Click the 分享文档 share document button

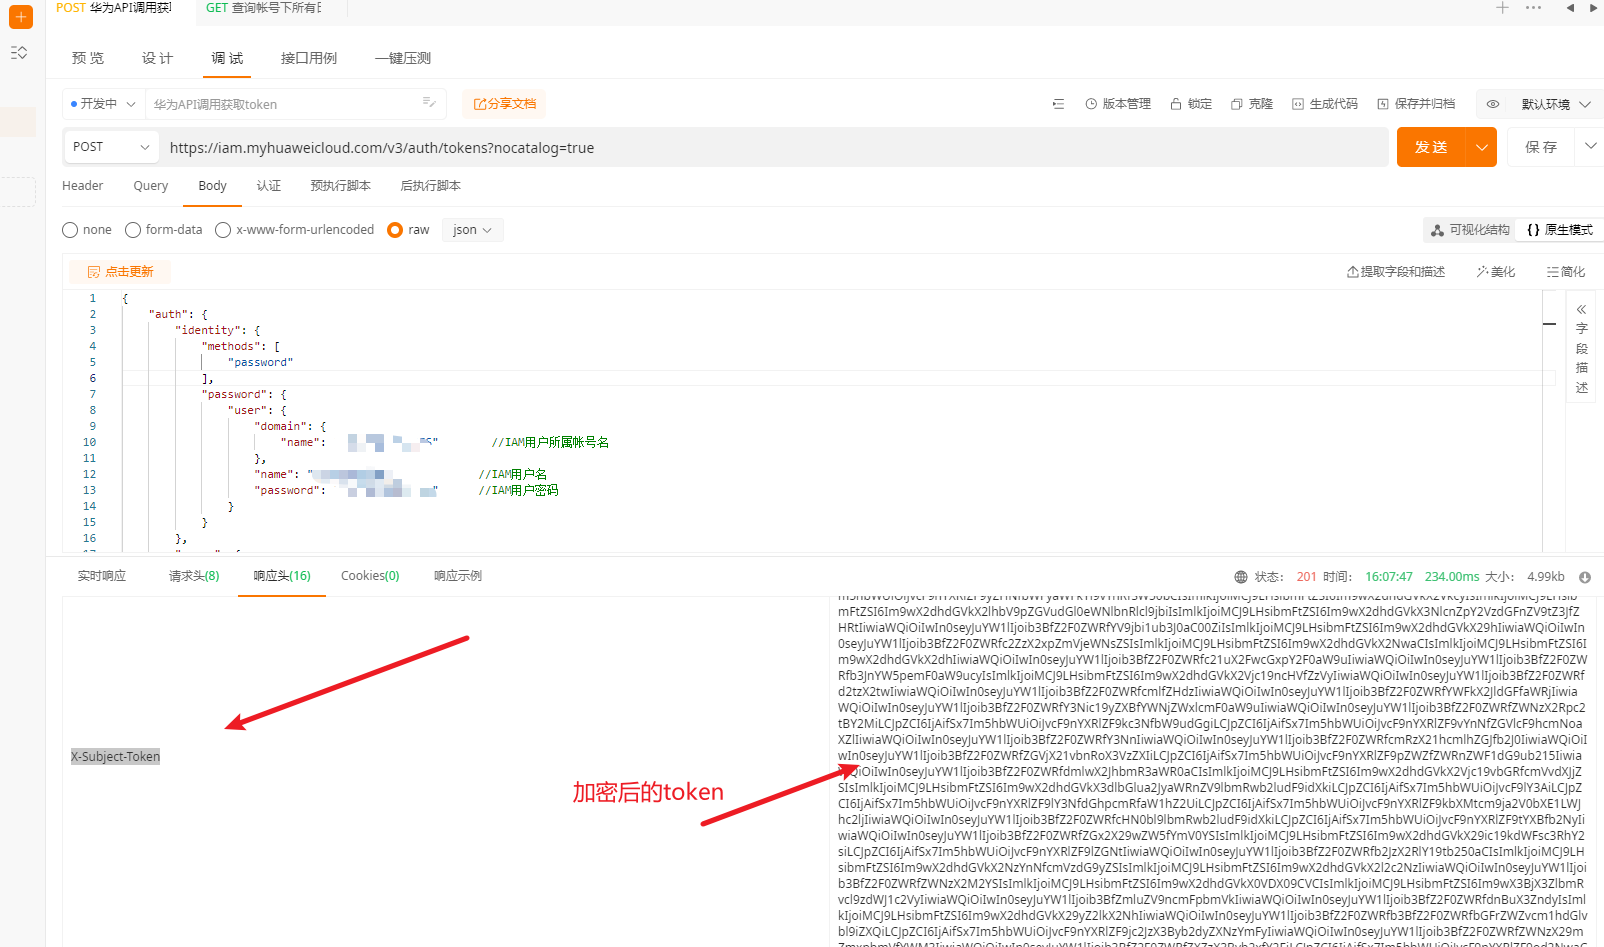pos(505,104)
